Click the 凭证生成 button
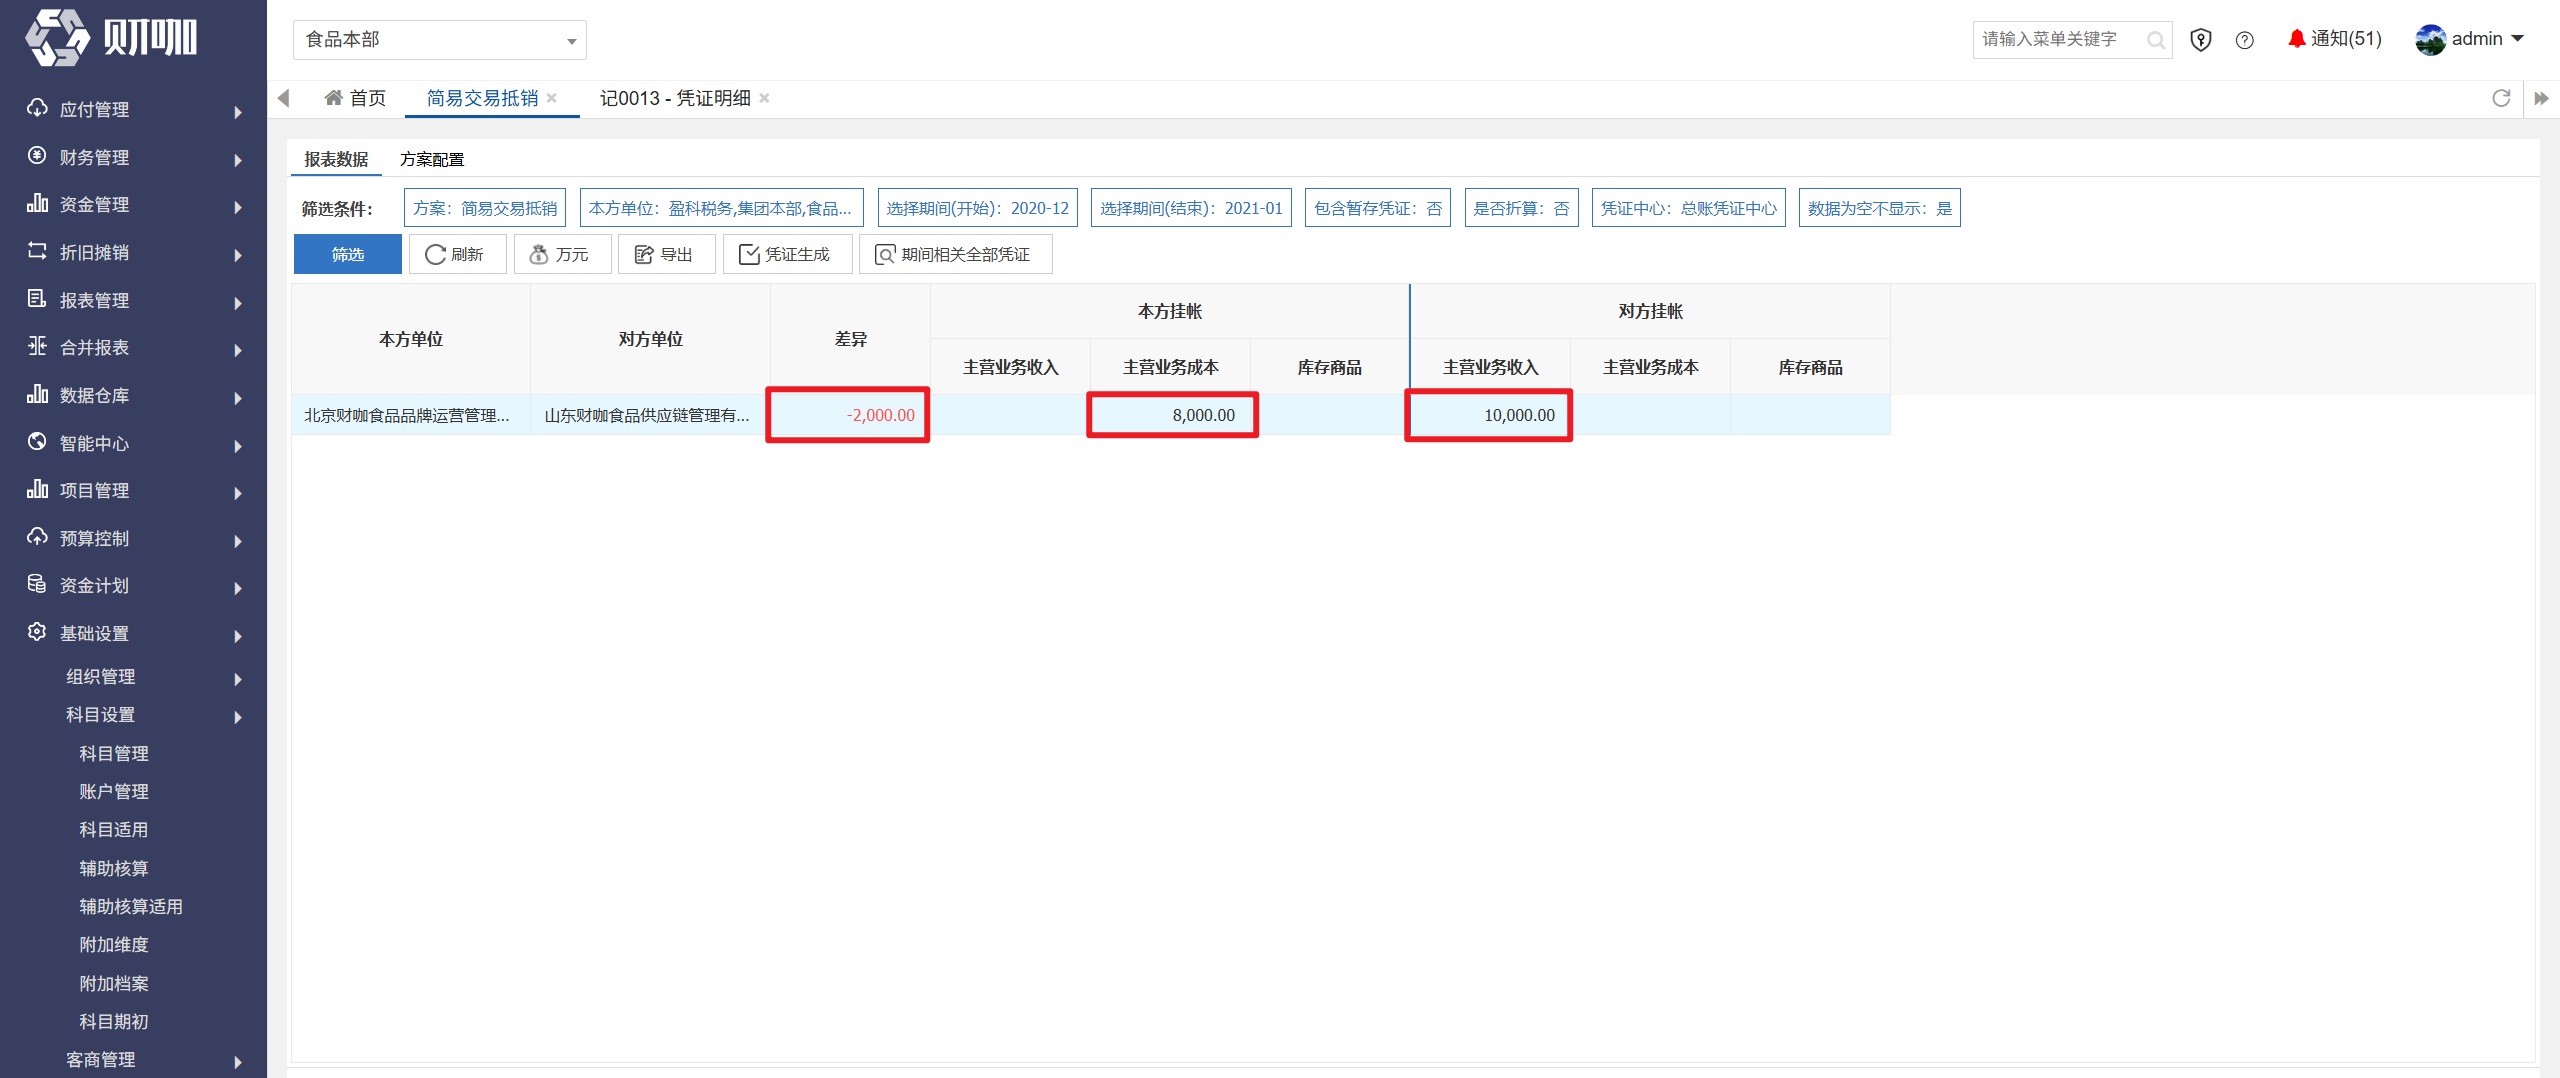The height and width of the screenshot is (1078, 2560). click(x=787, y=255)
